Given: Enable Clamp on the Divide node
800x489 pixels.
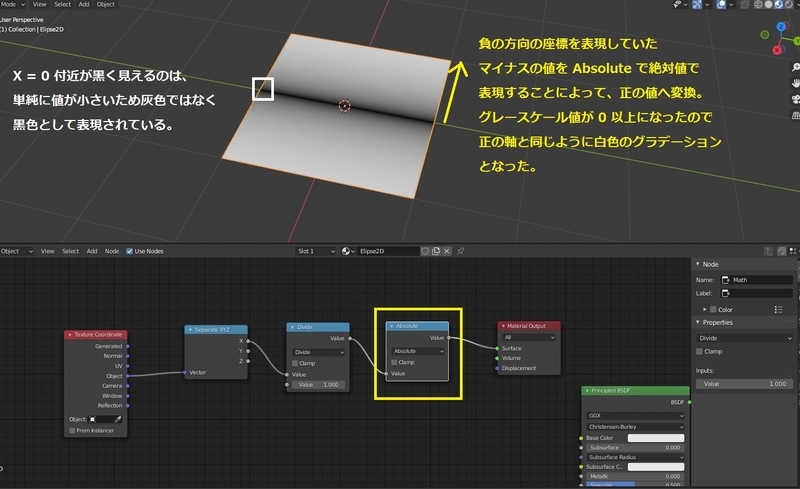Looking at the screenshot, I should 295,363.
